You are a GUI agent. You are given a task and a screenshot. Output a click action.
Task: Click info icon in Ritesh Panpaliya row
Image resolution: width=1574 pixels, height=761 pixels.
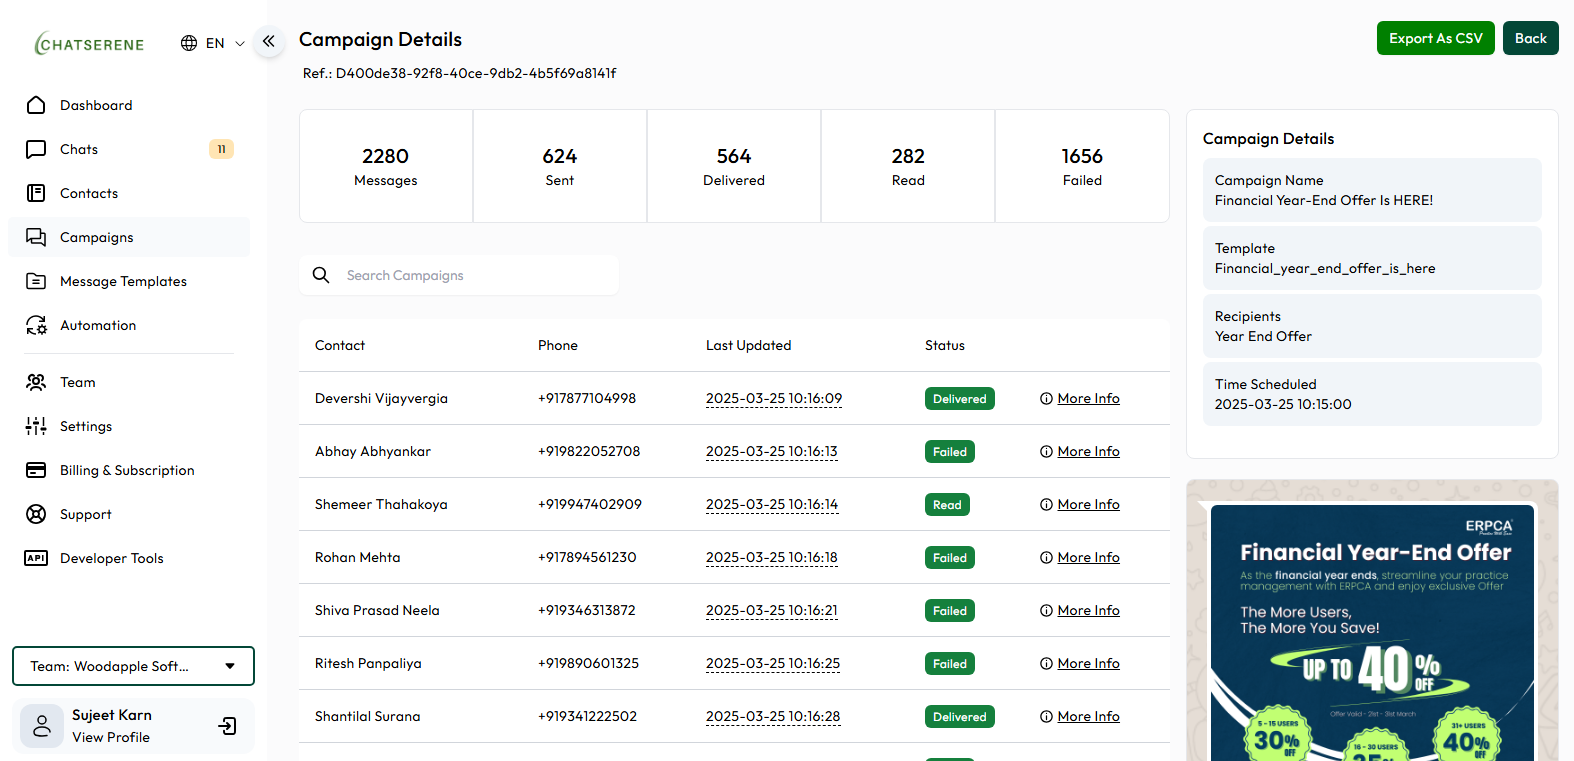(x=1046, y=663)
